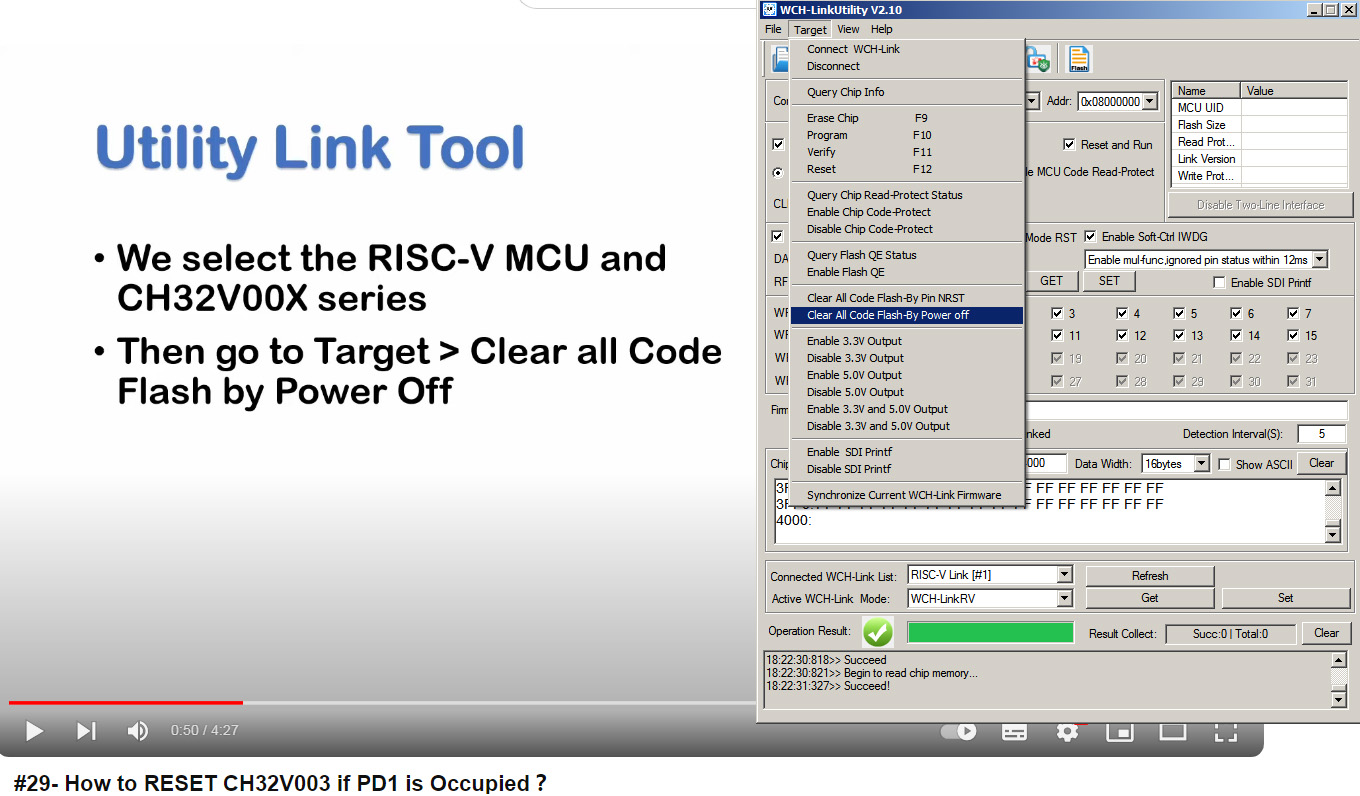
Task: Toggle the autoplay switch
Action: point(960,732)
